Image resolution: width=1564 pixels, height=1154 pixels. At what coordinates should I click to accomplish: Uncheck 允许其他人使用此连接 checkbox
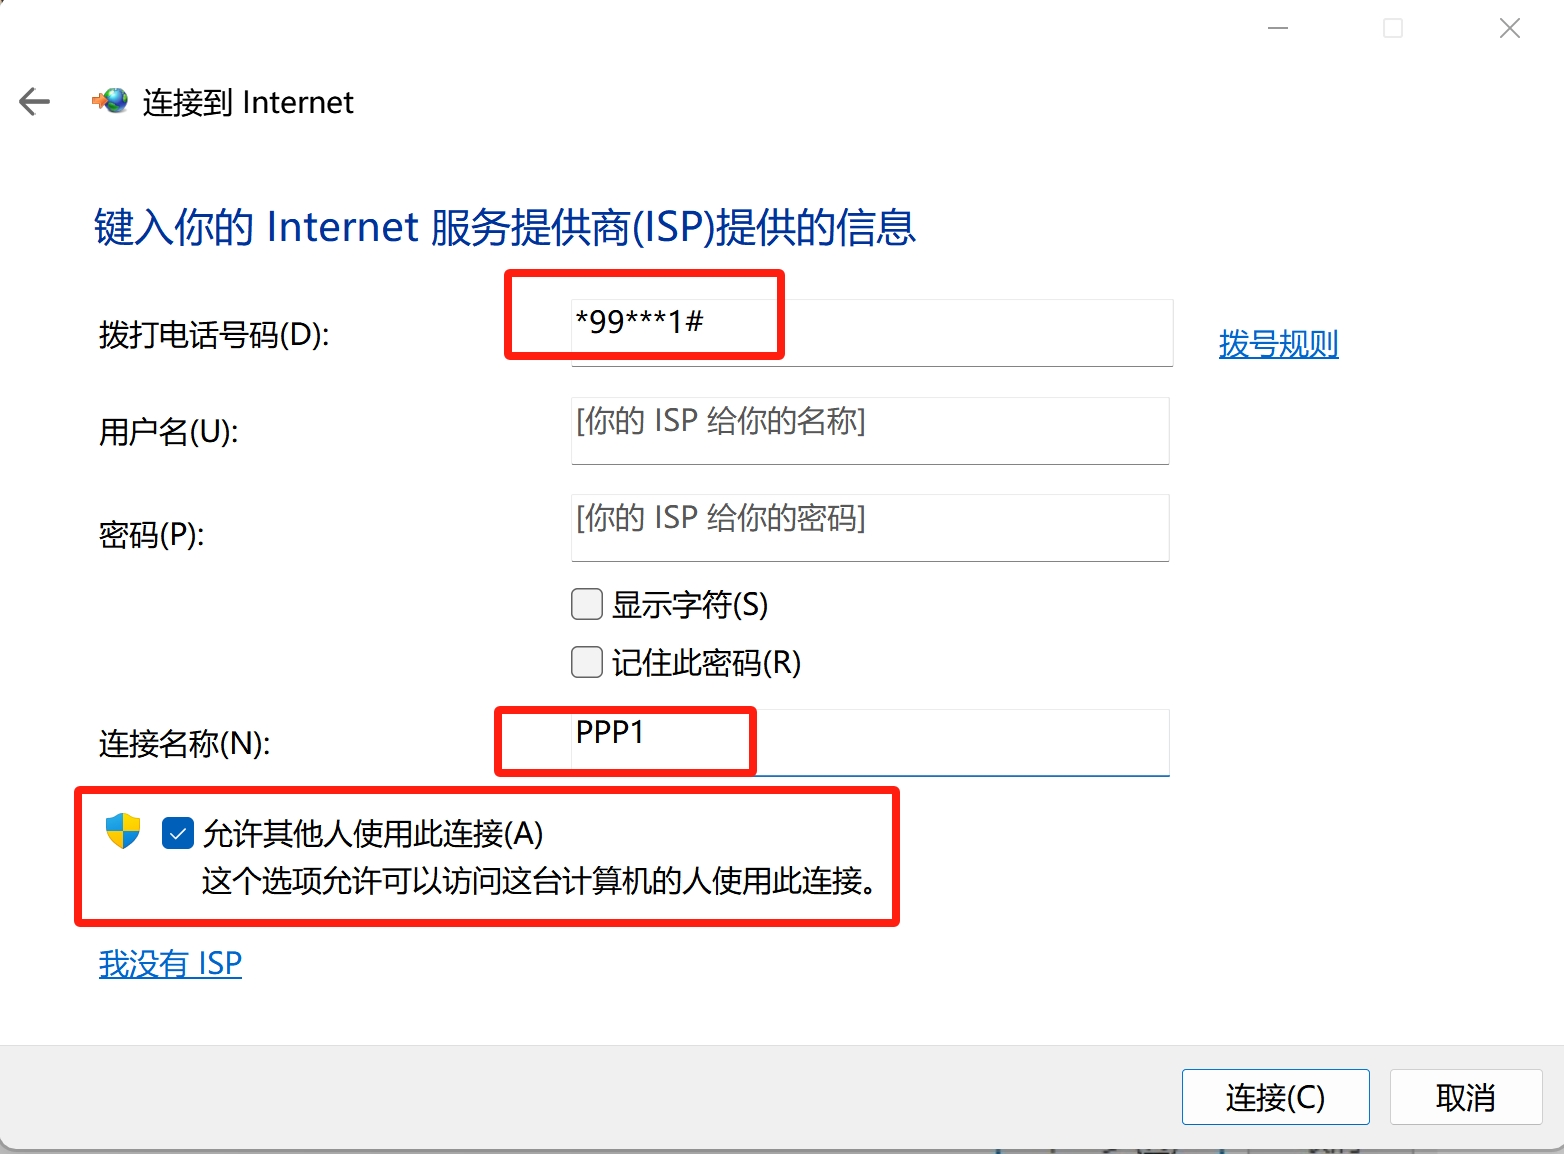point(178,833)
